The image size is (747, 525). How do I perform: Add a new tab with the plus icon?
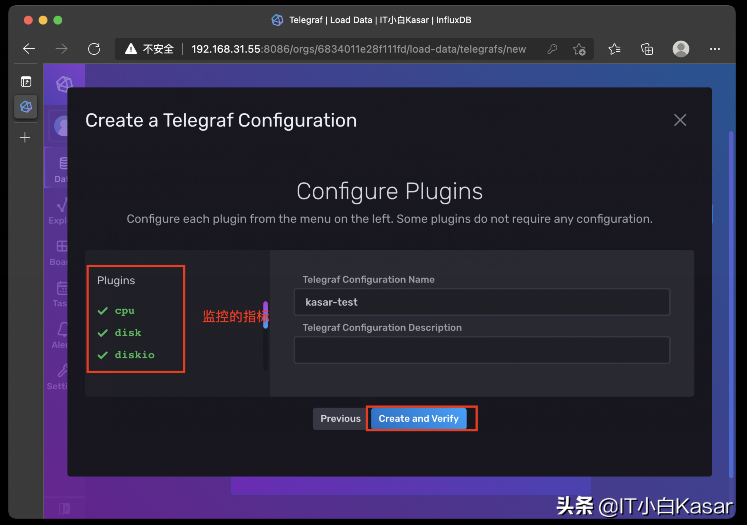pos(25,138)
